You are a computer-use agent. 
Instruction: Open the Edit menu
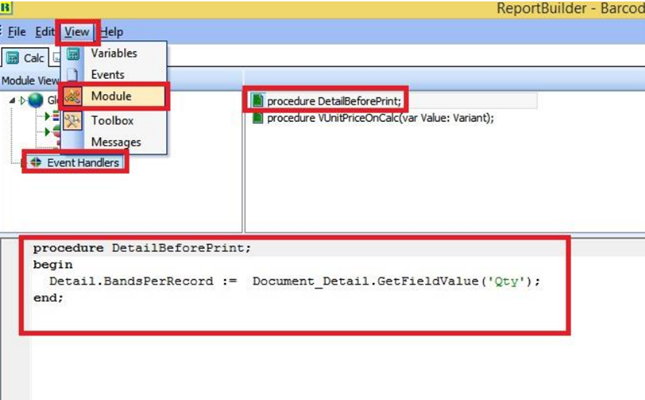pyautogui.click(x=45, y=32)
